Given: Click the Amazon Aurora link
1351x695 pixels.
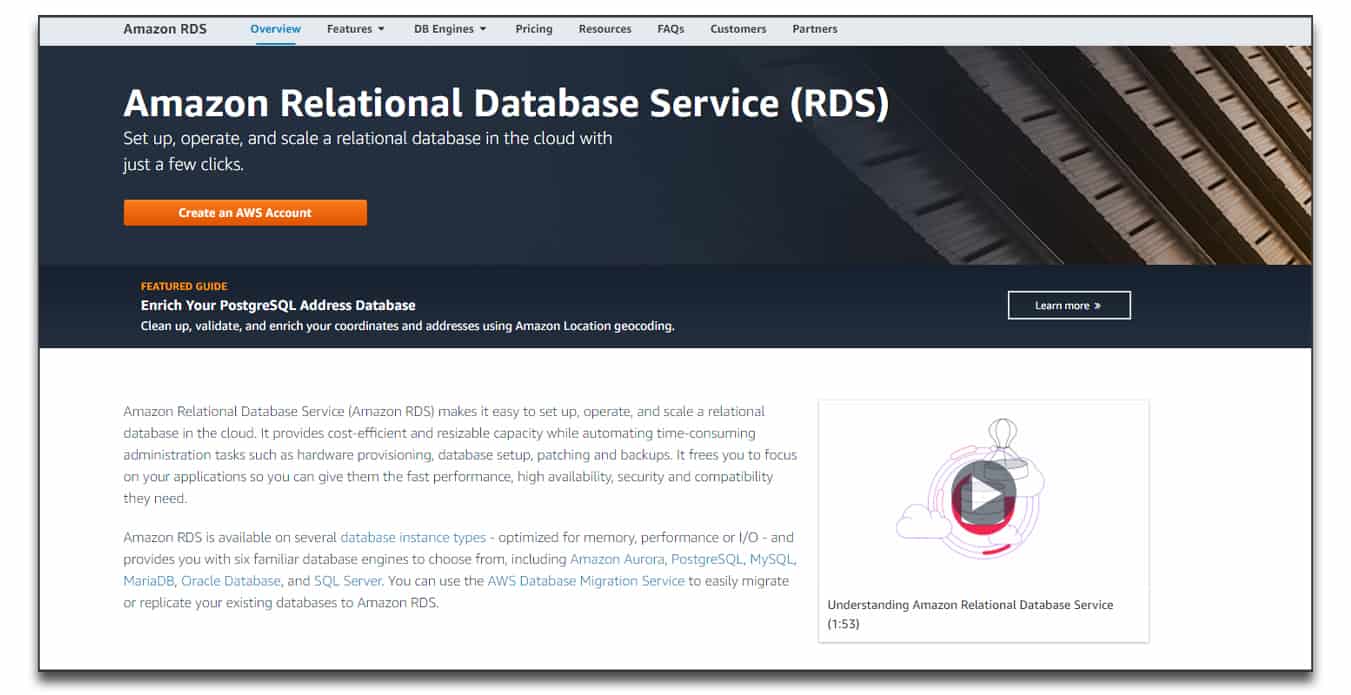Looking at the screenshot, I should 617,559.
